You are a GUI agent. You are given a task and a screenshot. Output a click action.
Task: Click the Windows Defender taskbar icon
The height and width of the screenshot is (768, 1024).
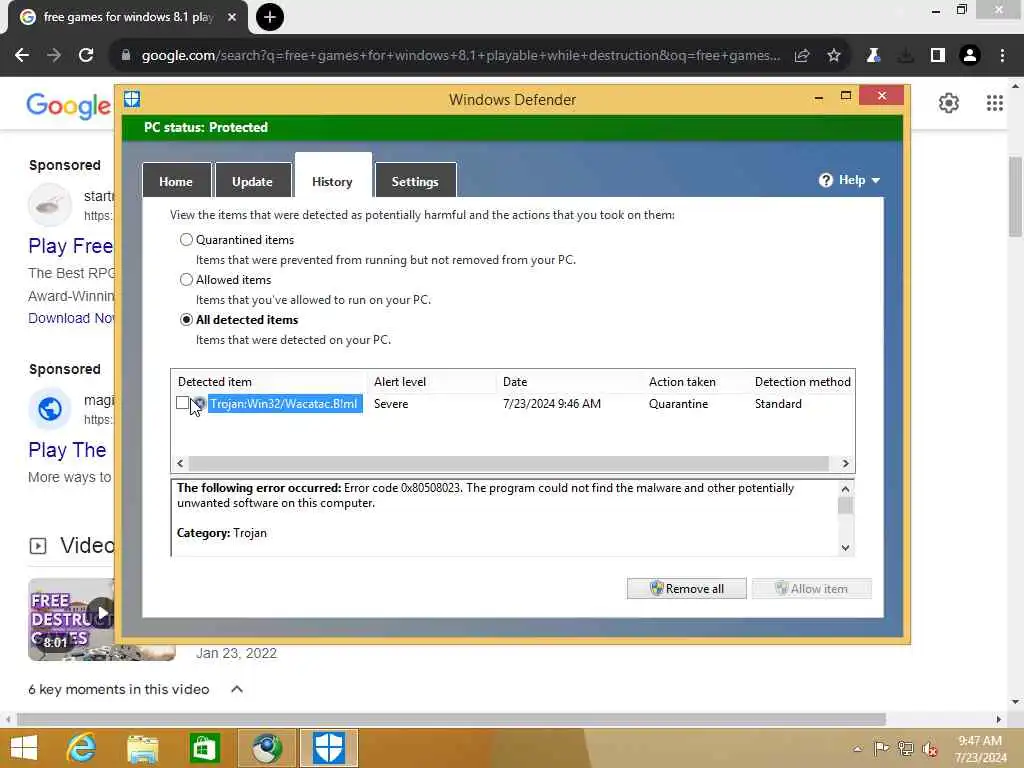(328, 748)
